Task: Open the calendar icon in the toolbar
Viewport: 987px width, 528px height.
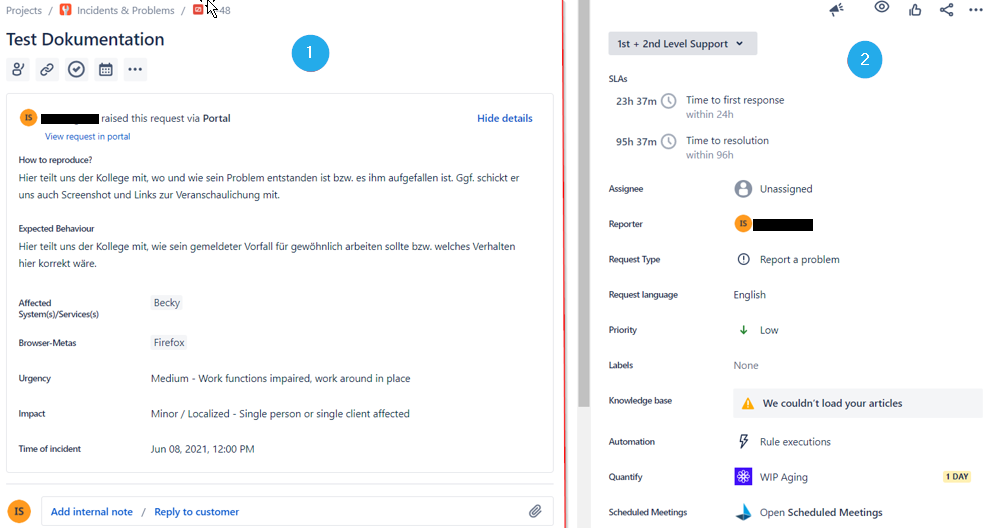Action: tap(105, 69)
